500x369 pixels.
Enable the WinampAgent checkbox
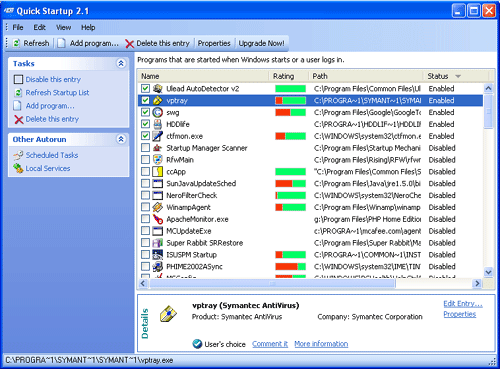tap(145, 207)
